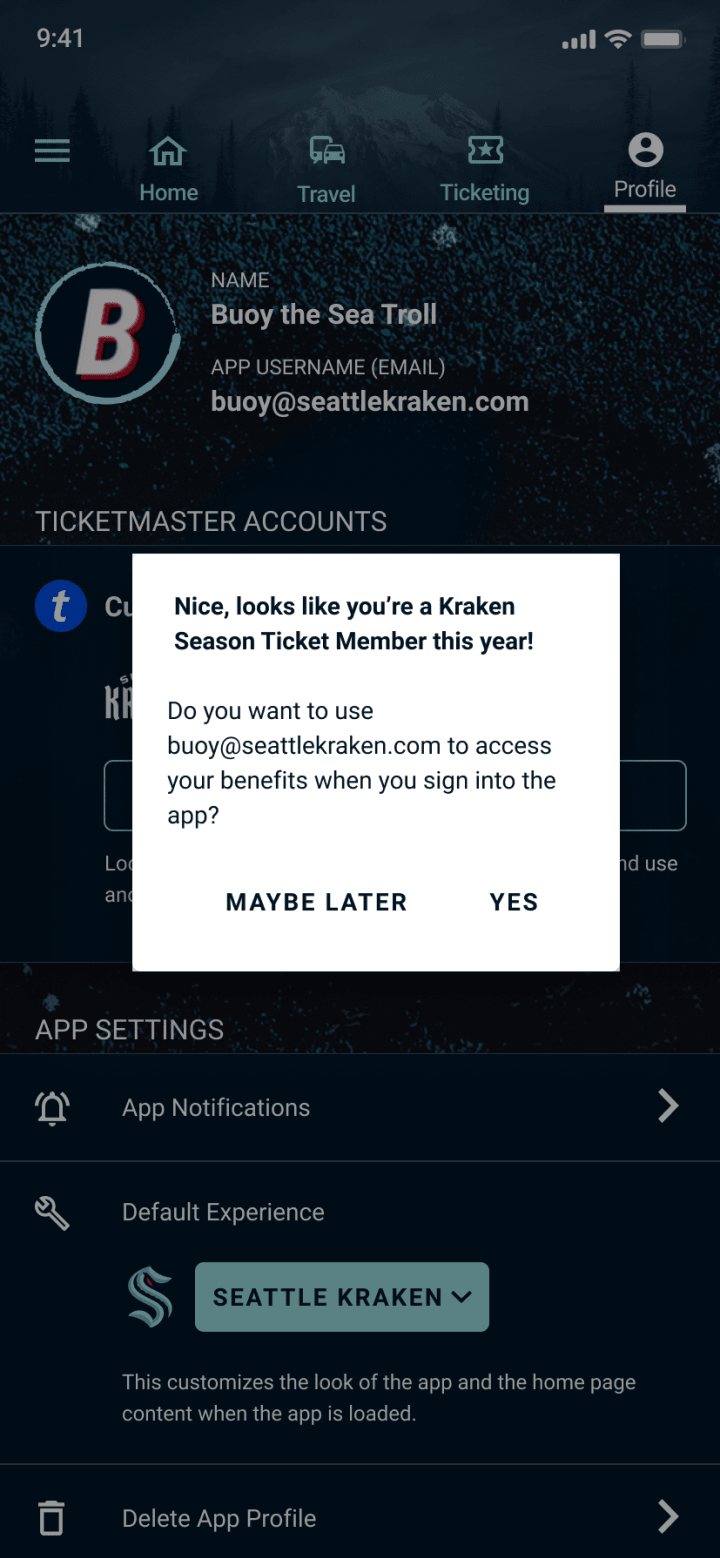Tap the Travel car icon
720x1558 pixels.
(x=326, y=151)
